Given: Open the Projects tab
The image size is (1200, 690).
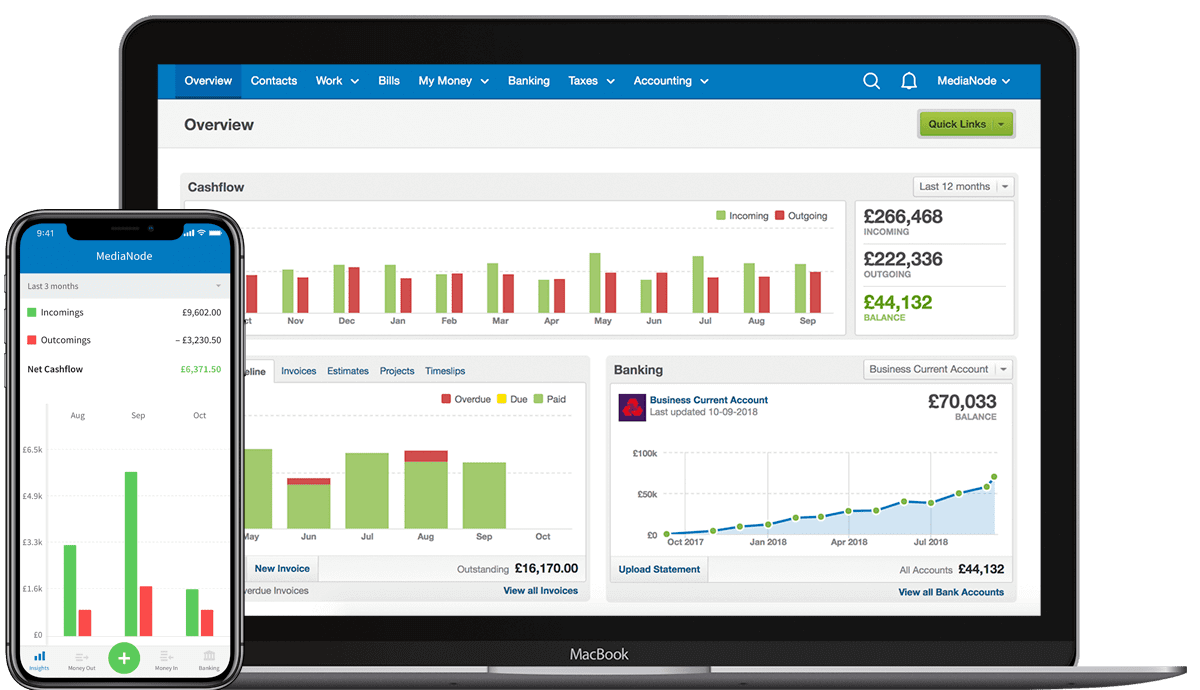Looking at the screenshot, I should pyautogui.click(x=397, y=371).
